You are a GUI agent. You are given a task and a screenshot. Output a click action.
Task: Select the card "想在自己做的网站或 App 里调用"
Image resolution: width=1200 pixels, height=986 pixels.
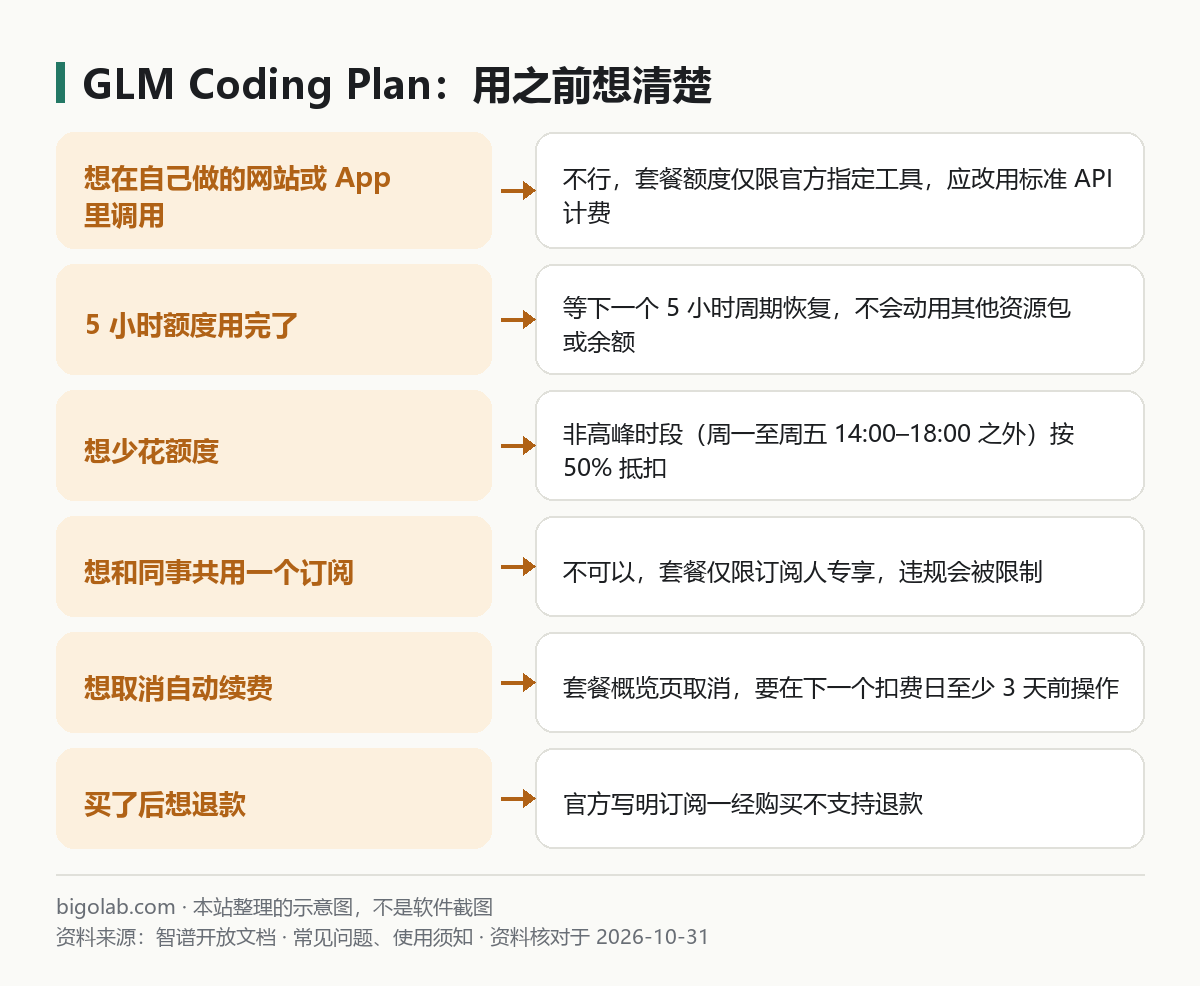click(274, 190)
